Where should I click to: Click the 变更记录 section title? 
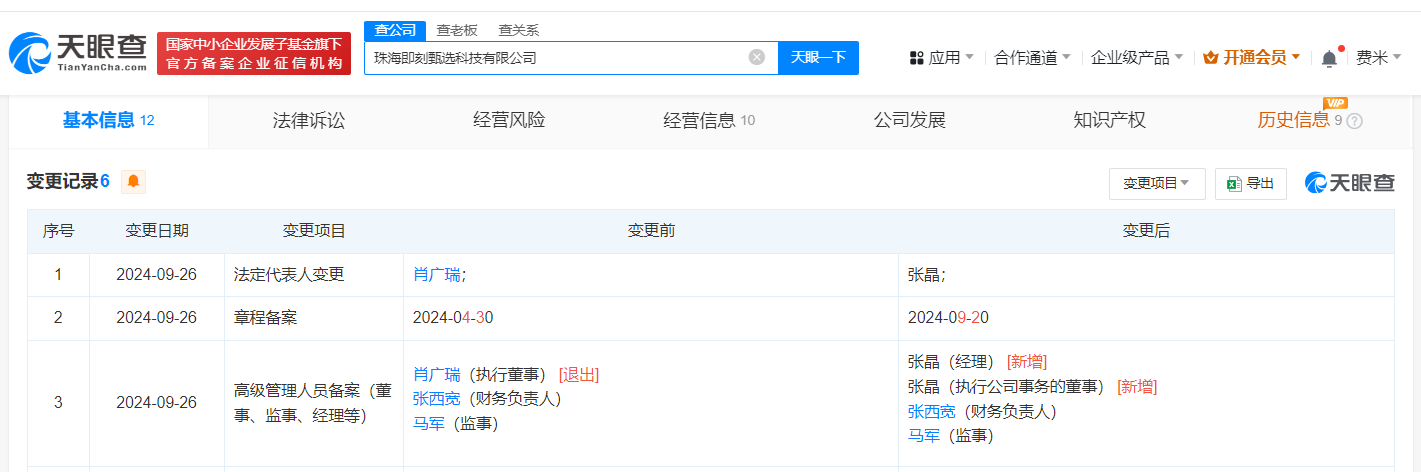[x=62, y=181]
